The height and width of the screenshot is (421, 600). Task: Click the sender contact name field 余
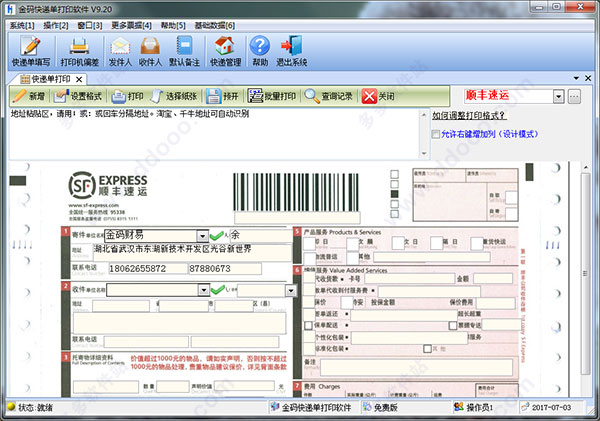click(261, 235)
